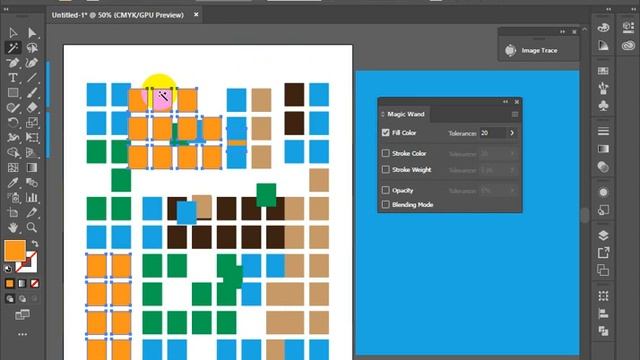Select the Hand tool

(13, 227)
